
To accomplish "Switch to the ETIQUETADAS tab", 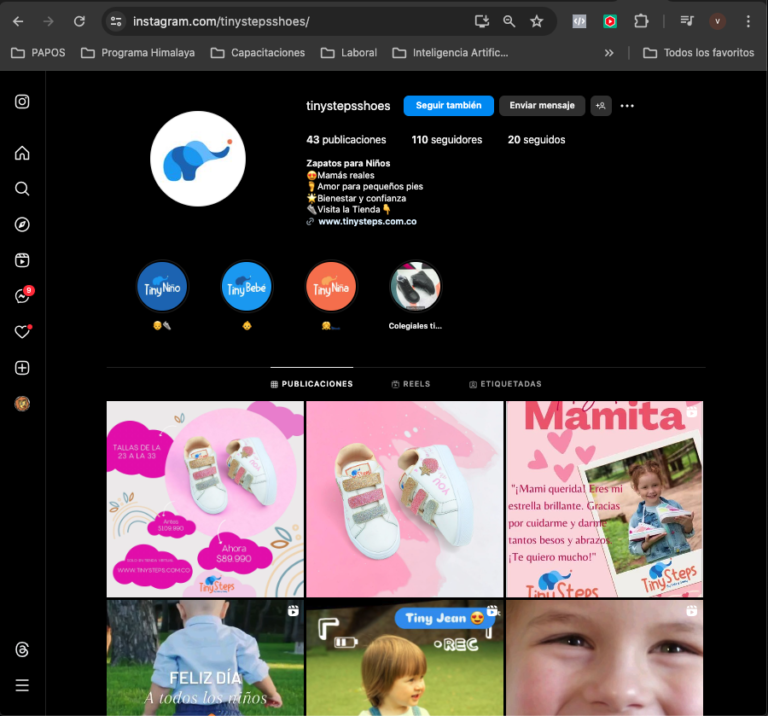I will pyautogui.click(x=505, y=384).
